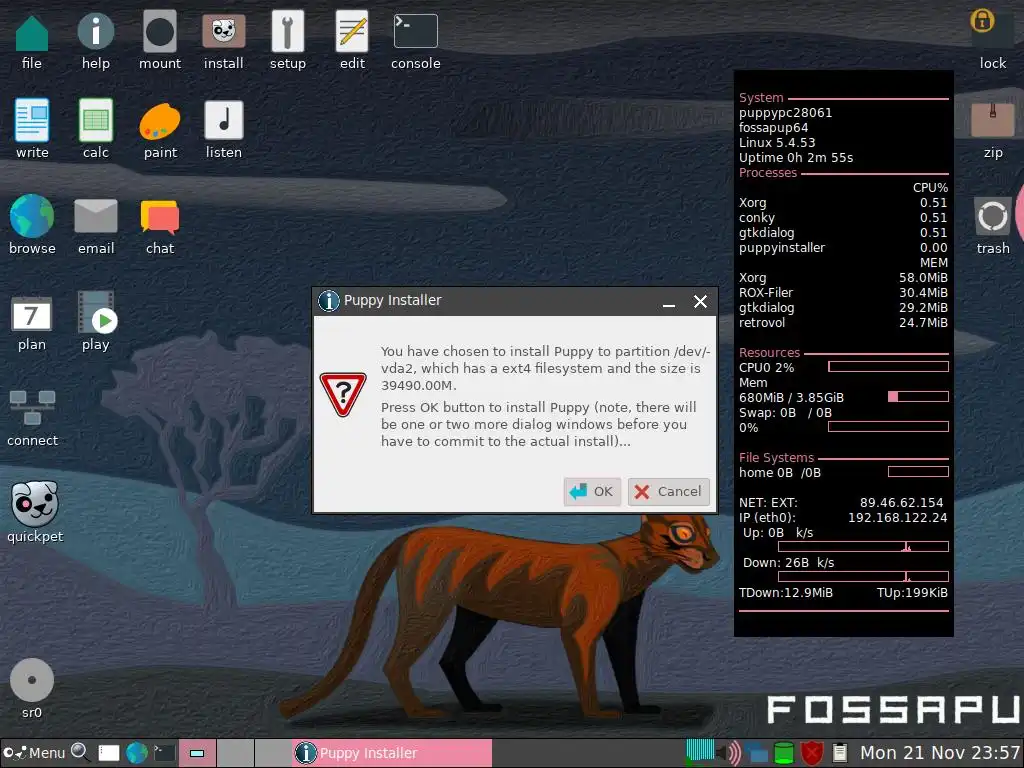Open the tray network monitors icon

point(758,753)
